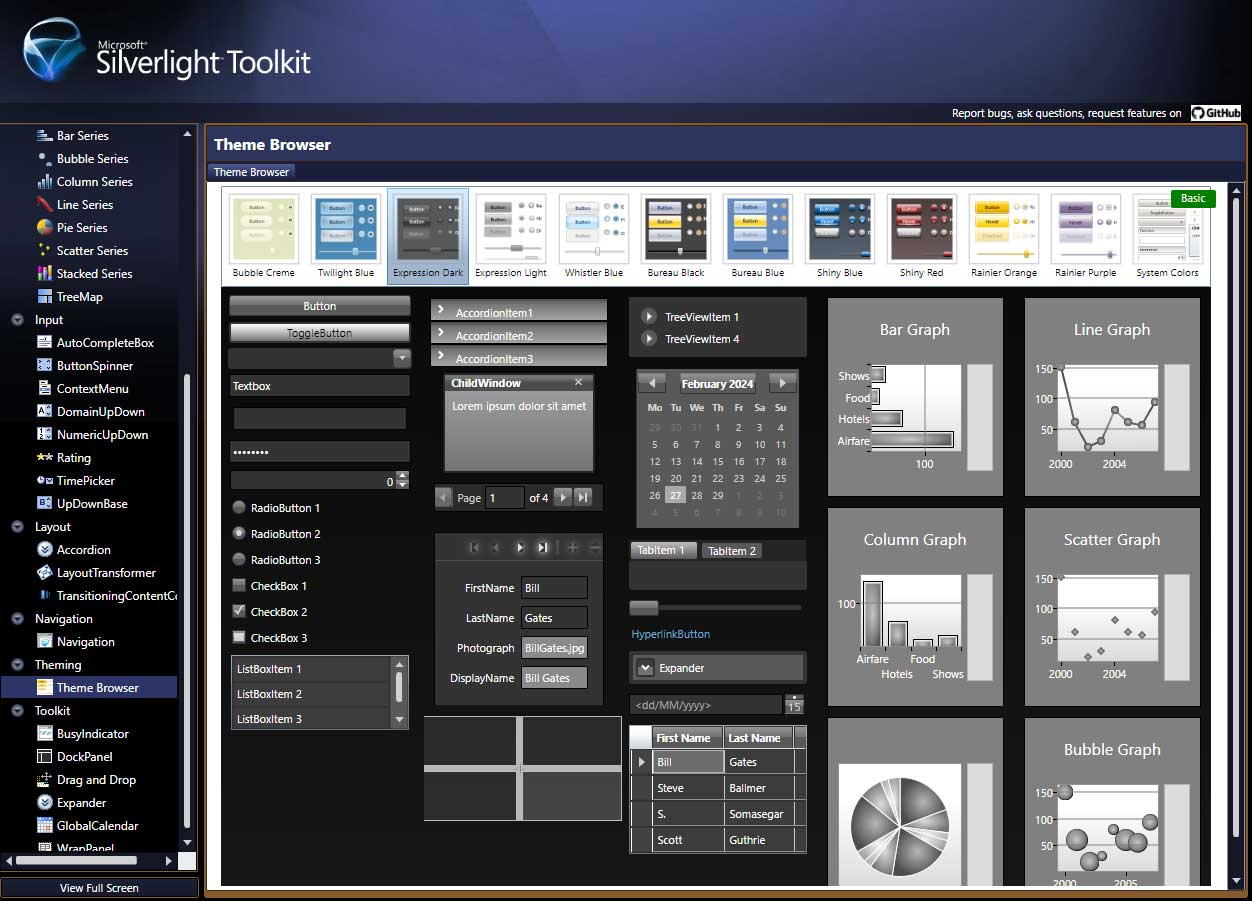Click the HyperlinkButton link
This screenshot has width=1252, height=901.
pyautogui.click(x=670, y=634)
